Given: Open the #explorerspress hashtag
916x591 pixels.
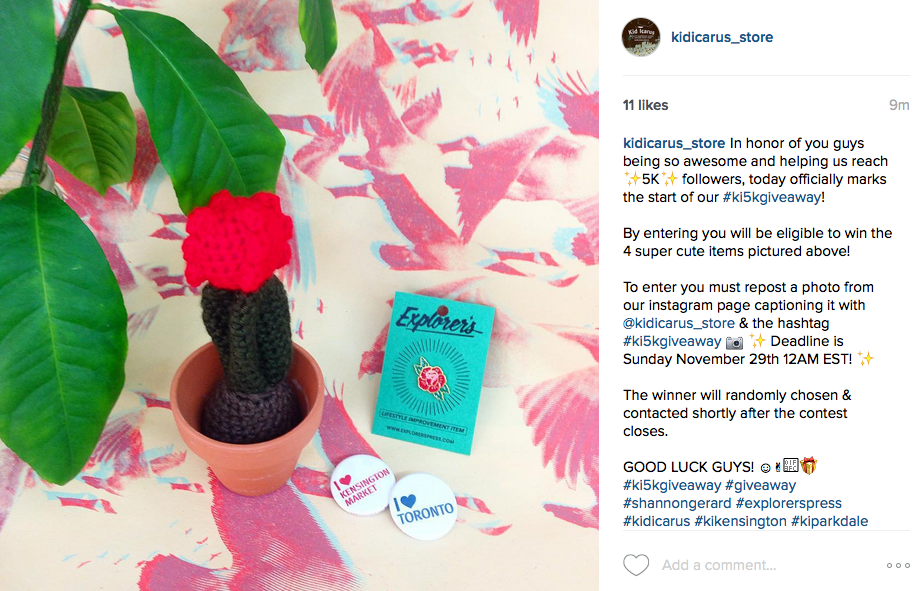Looking at the screenshot, I should point(789,503).
